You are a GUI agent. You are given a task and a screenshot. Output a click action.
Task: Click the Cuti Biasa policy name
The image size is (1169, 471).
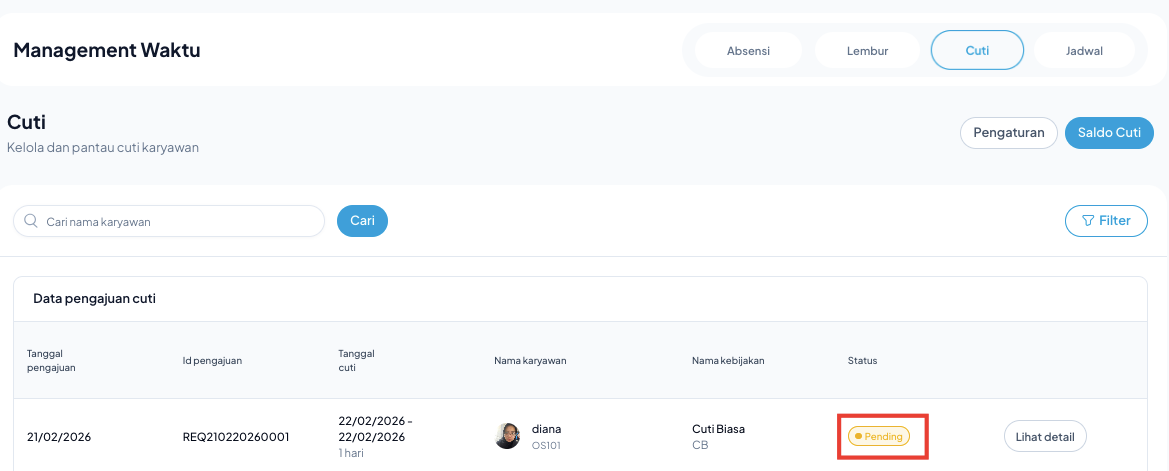click(x=718, y=429)
